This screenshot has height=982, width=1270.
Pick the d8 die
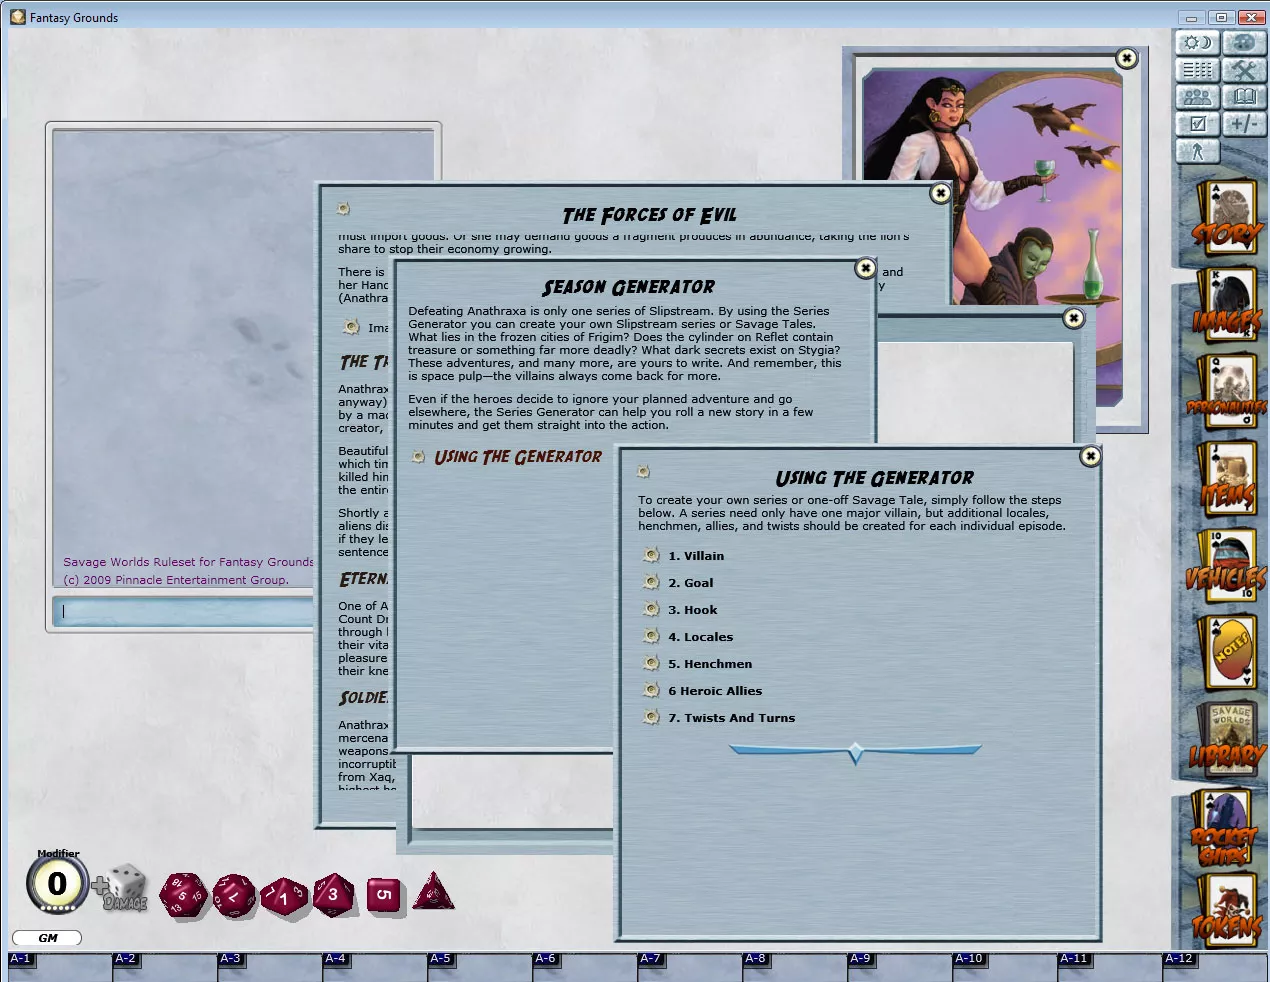tap(334, 895)
